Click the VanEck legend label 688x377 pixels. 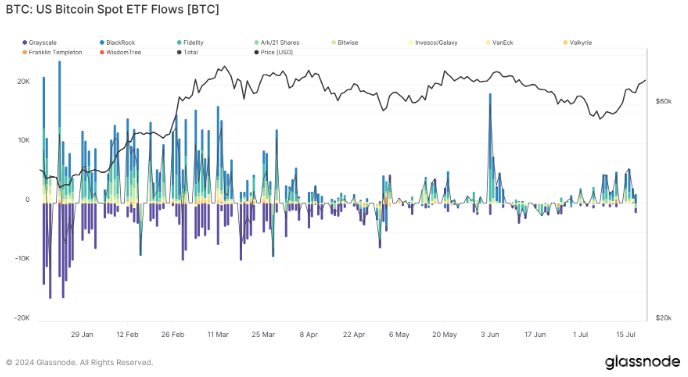pos(502,43)
